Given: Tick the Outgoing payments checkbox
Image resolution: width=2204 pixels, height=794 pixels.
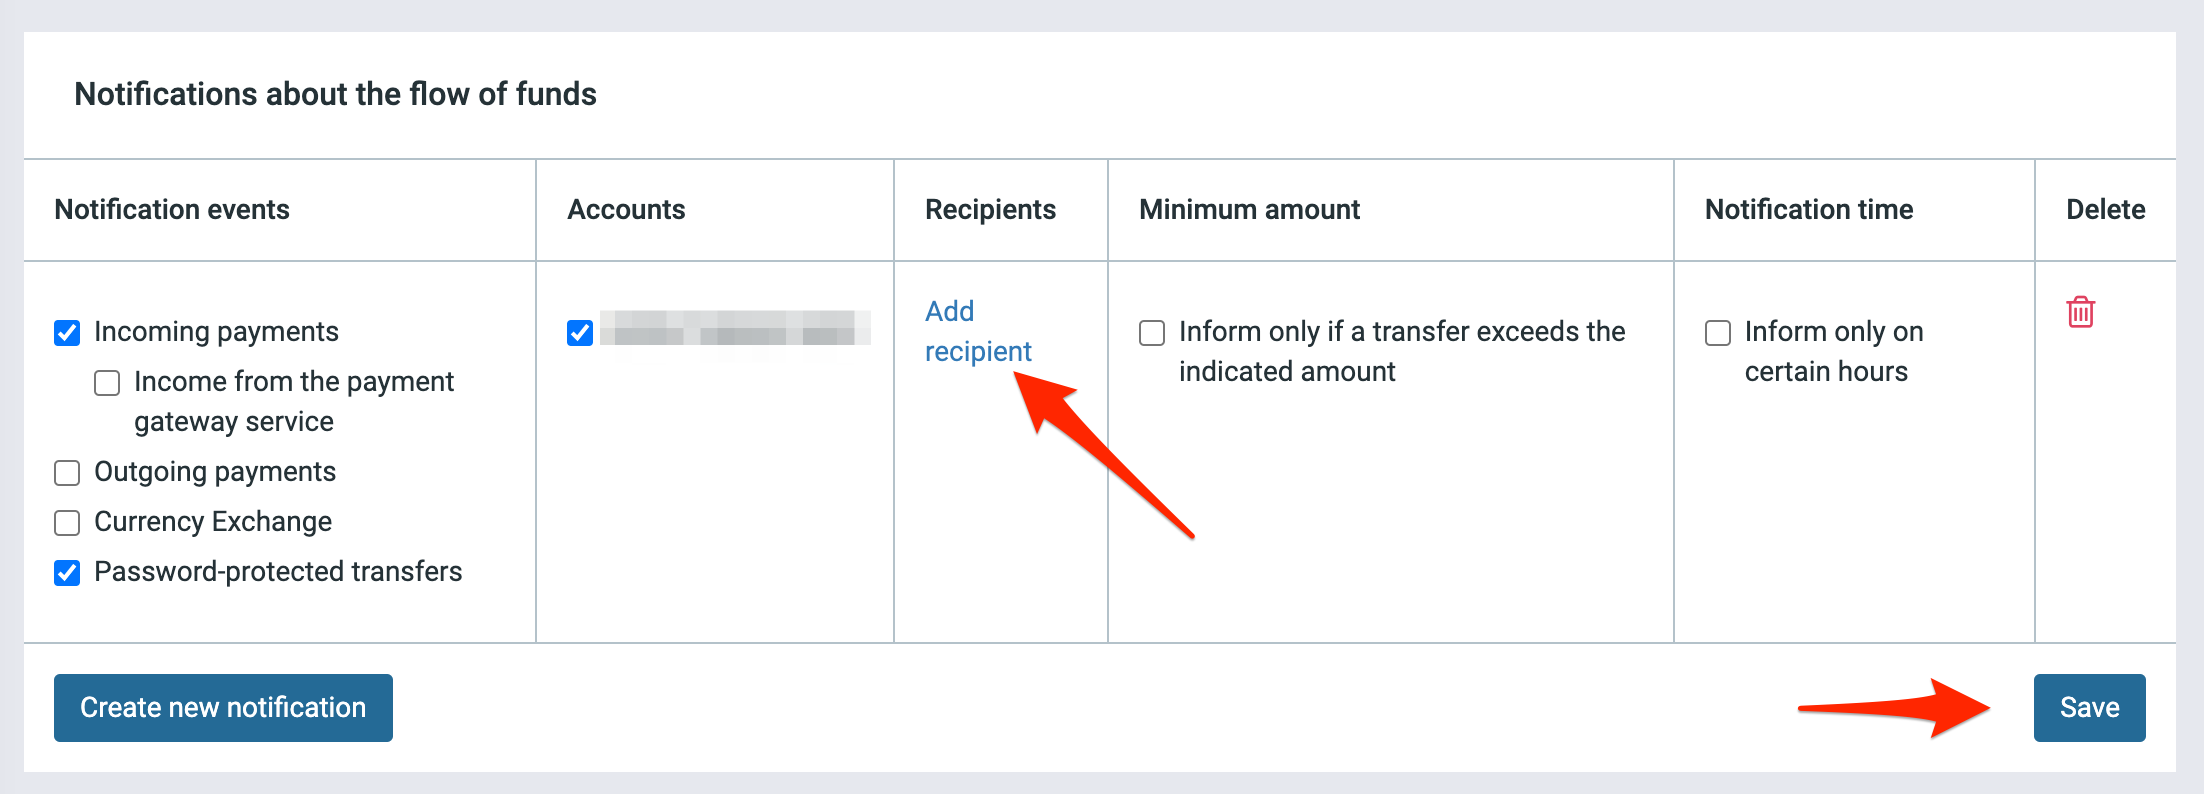Looking at the screenshot, I should pos(67,473).
